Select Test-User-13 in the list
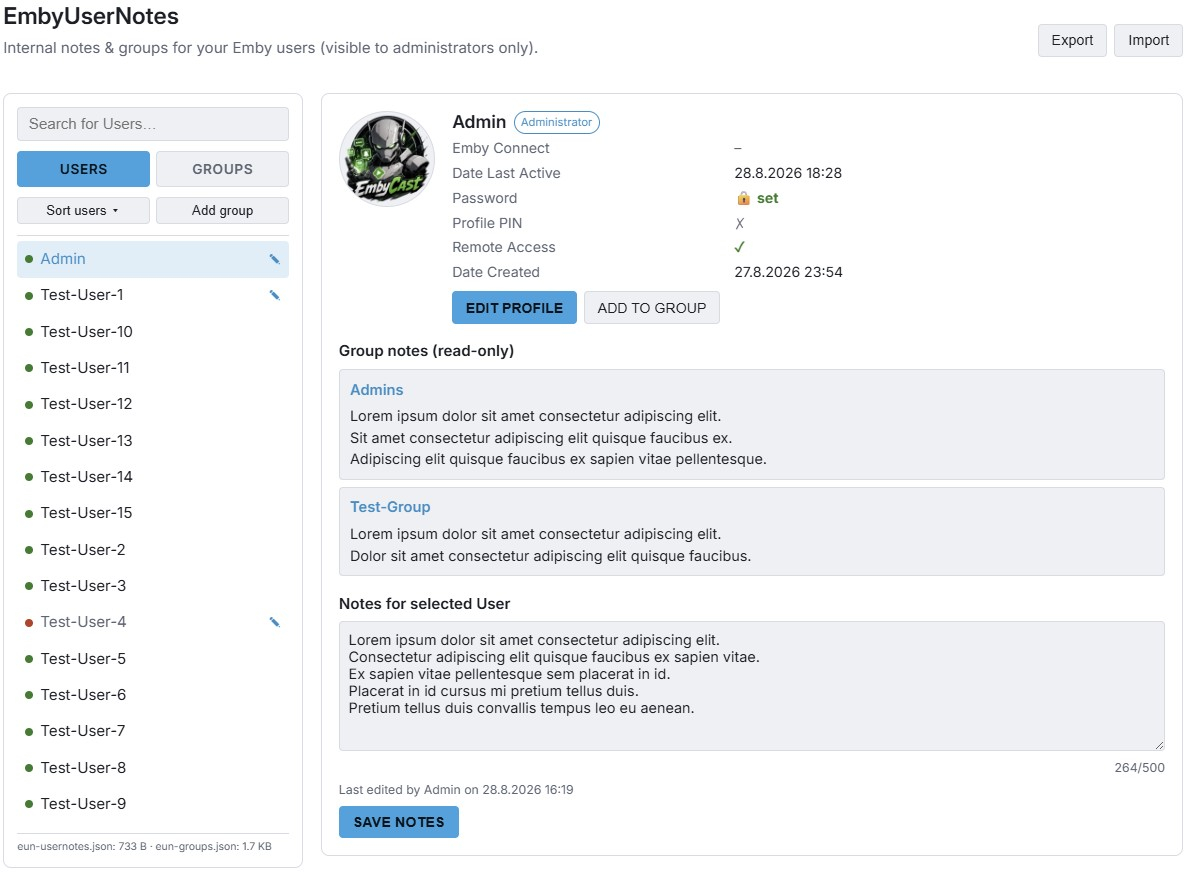Image resolution: width=1198 pixels, height=880 pixels. coord(153,441)
